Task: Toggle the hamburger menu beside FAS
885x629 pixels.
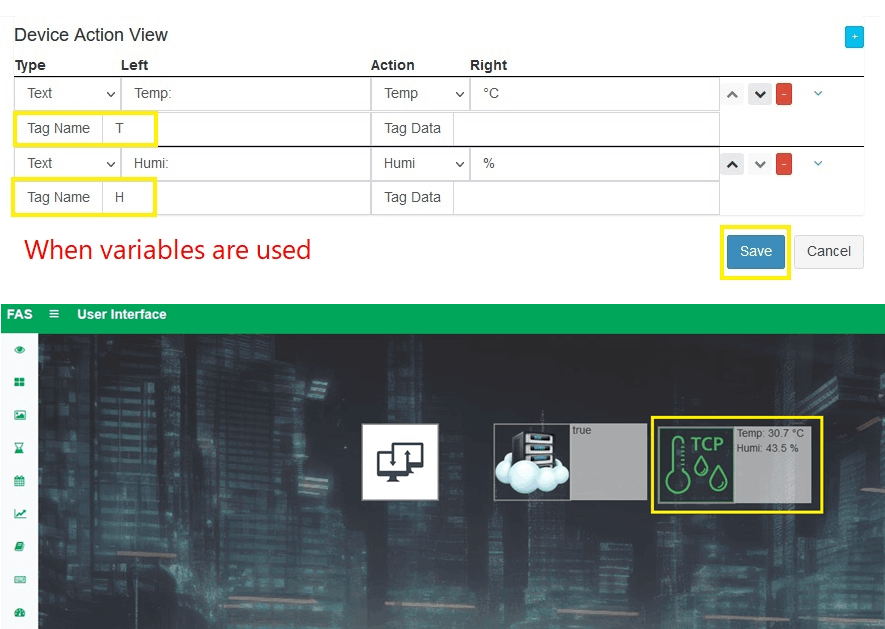Action: click(54, 314)
